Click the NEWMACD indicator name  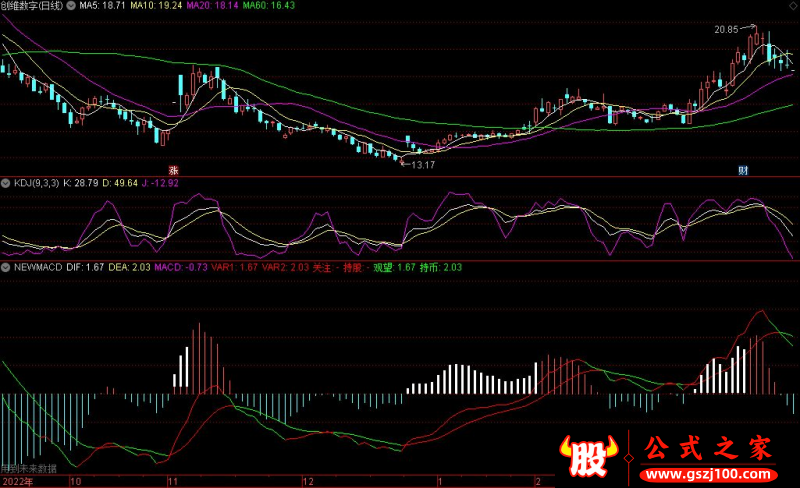36,268
